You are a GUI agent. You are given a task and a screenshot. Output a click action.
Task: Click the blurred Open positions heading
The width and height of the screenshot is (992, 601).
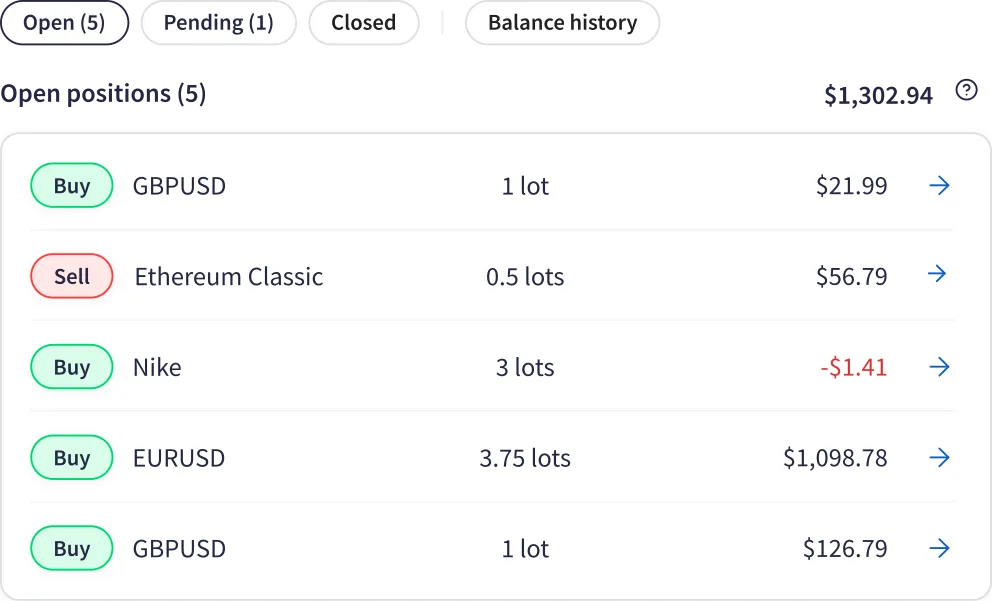coord(103,93)
